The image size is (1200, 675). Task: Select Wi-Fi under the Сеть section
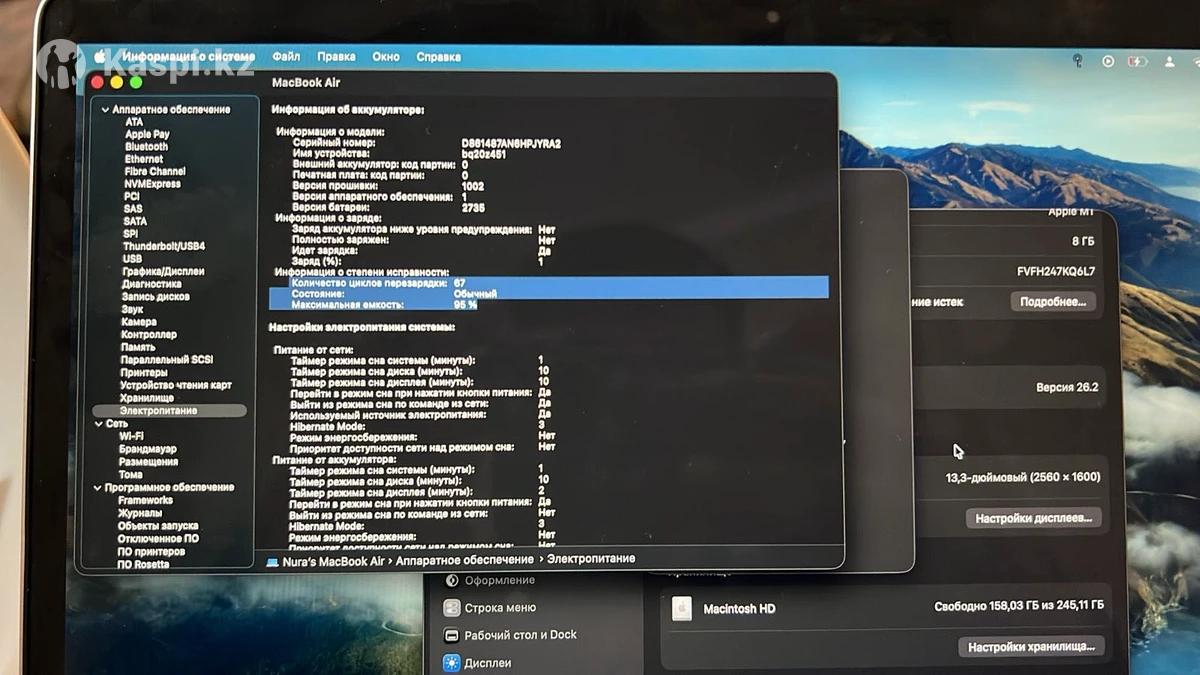click(x=131, y=437)
